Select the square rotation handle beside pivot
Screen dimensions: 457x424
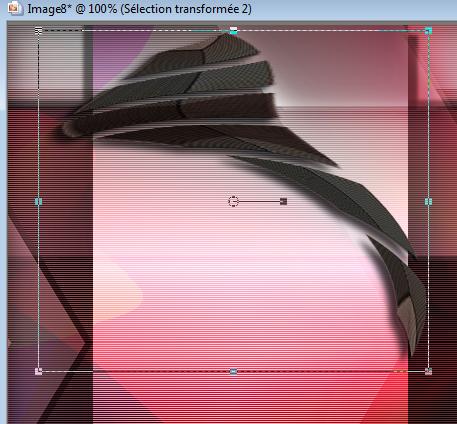pyautogui.click(x=283, y=201)
